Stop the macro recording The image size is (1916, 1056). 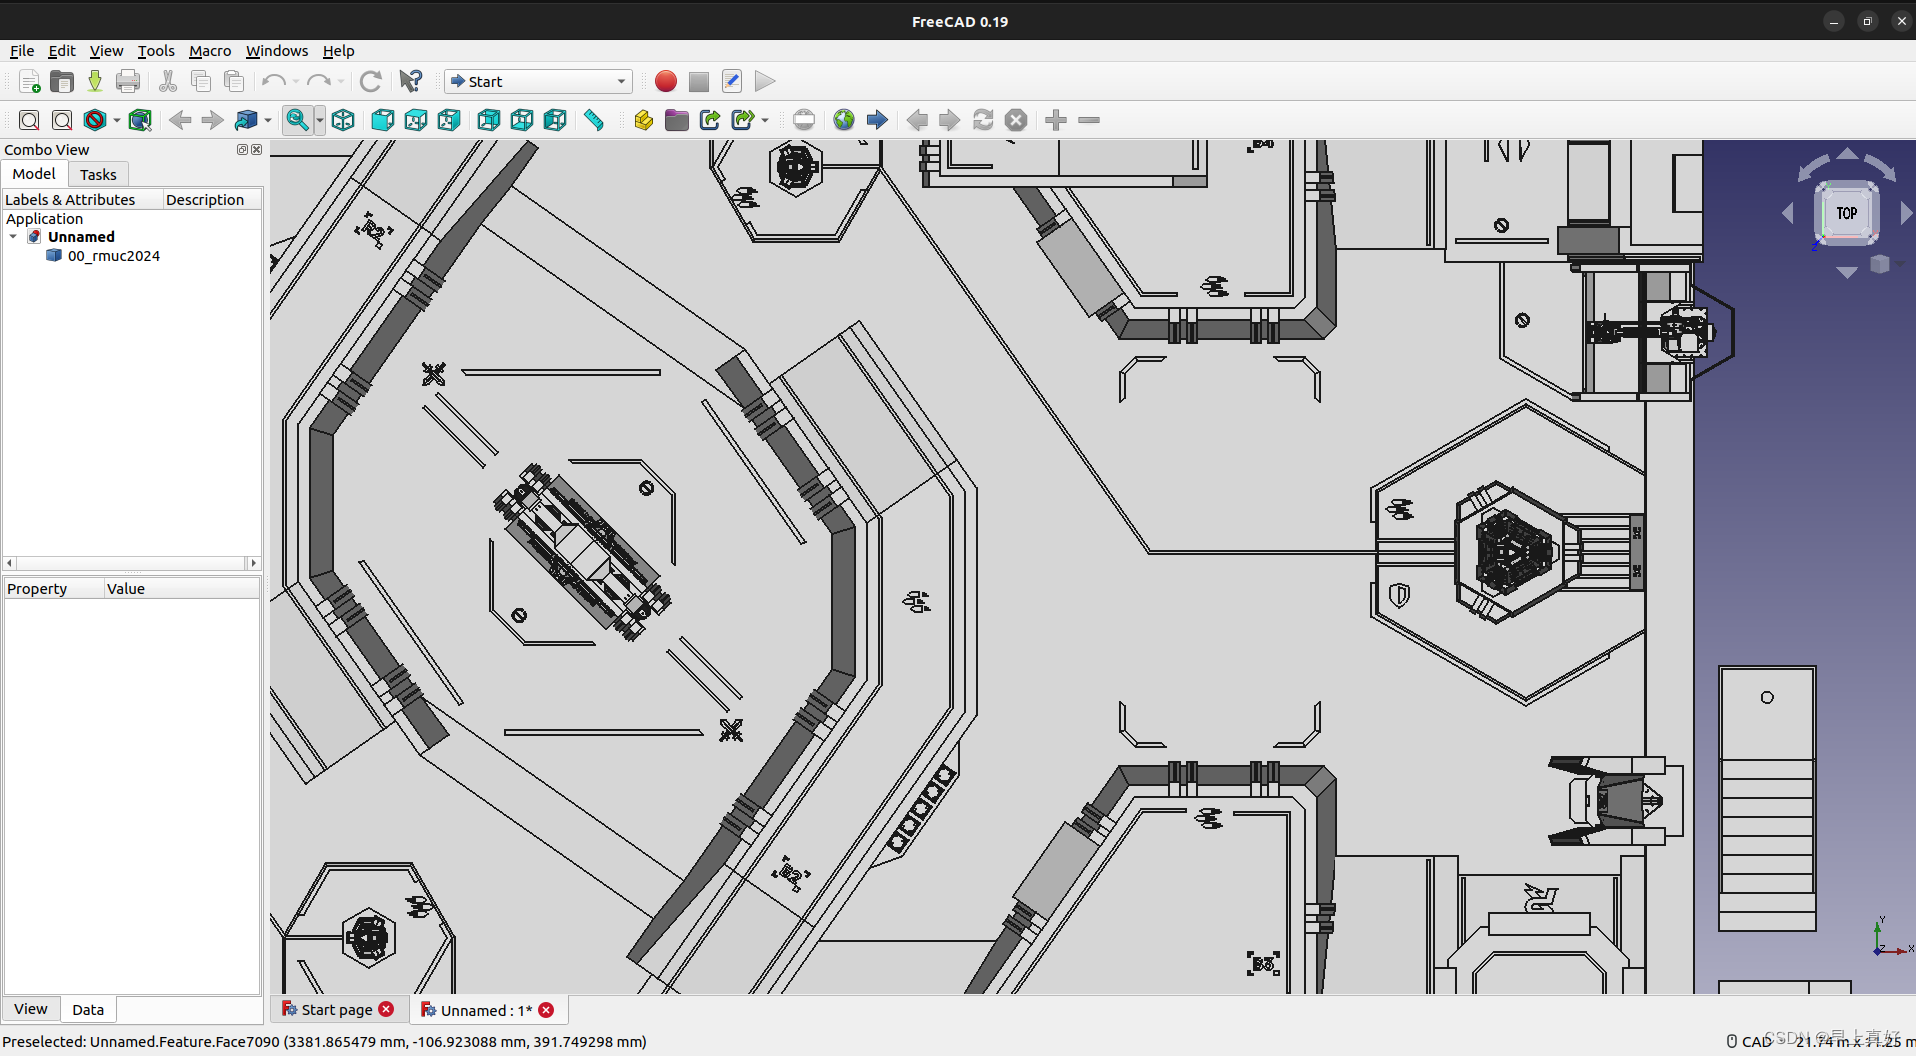tap(697, 81)
